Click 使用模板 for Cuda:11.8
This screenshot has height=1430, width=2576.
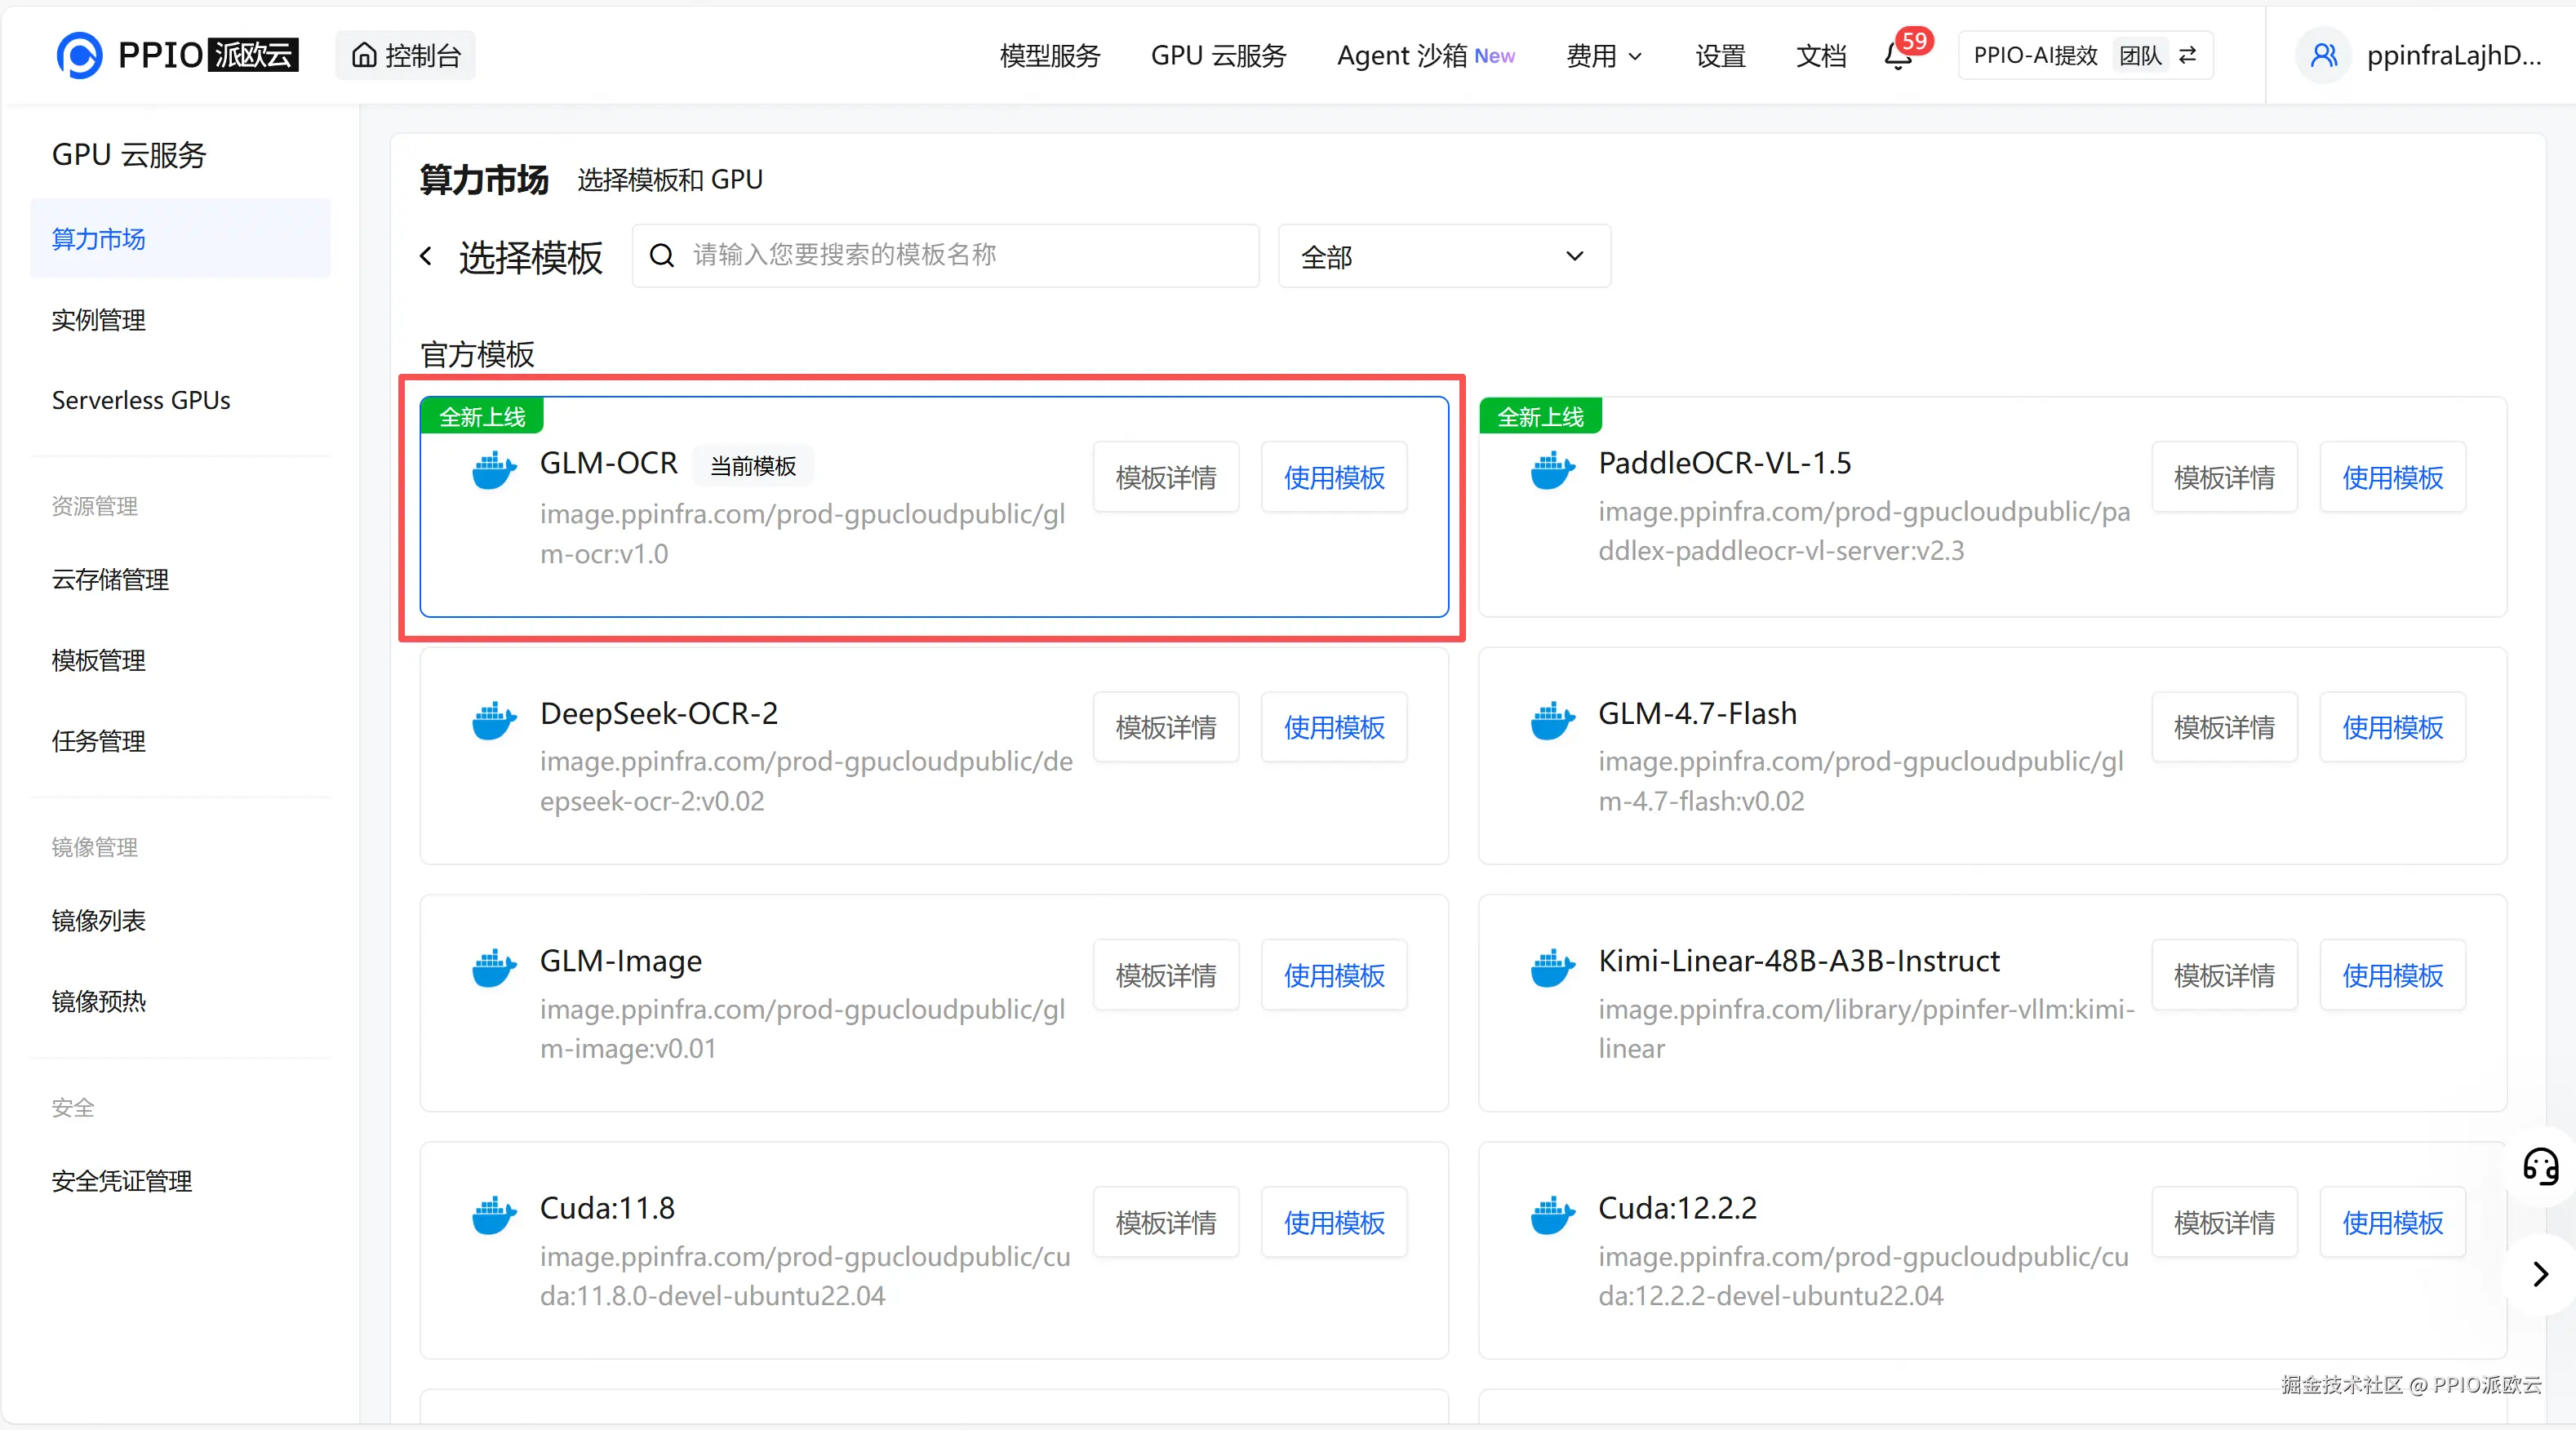pyautogui.click(x=1334, y=1222)
